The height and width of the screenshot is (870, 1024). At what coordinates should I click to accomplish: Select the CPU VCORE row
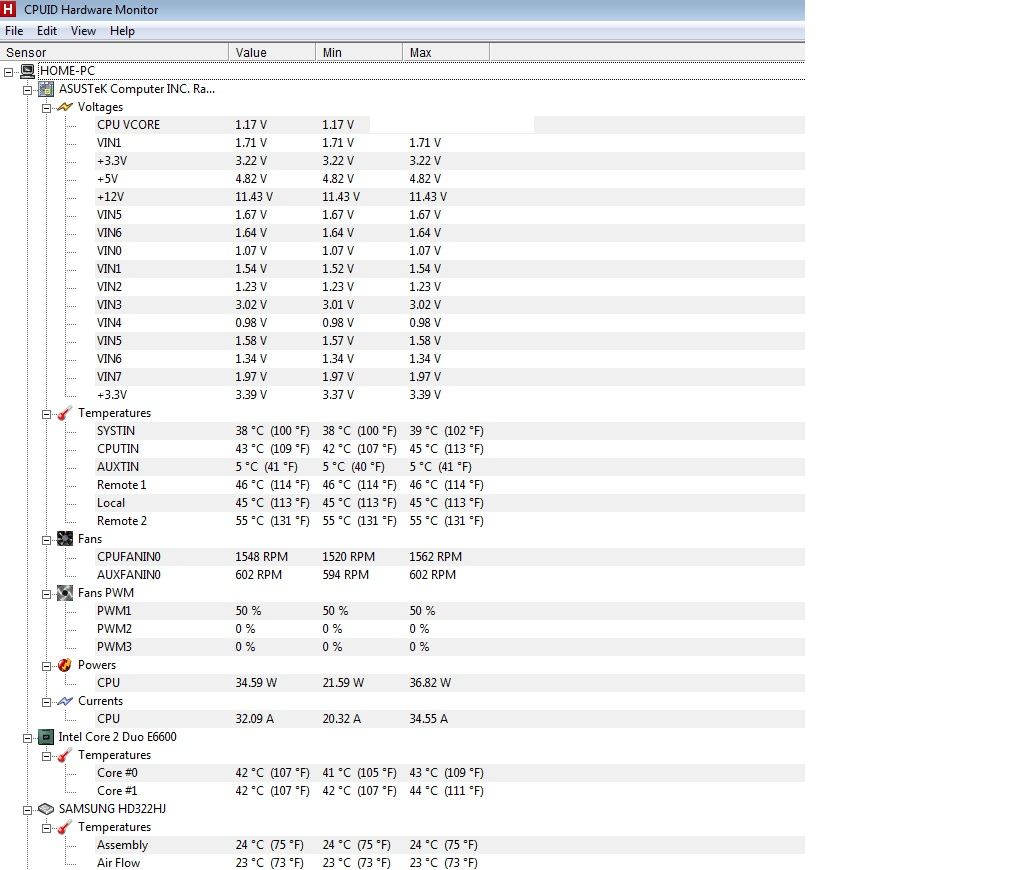pos(450,125)
